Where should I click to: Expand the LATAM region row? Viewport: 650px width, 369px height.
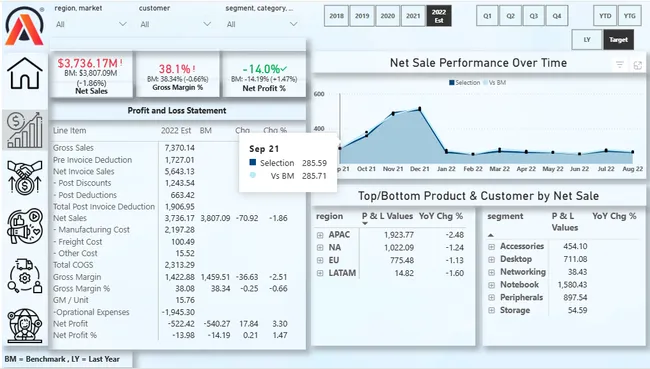pyautogui.click(x=320, y=273)
